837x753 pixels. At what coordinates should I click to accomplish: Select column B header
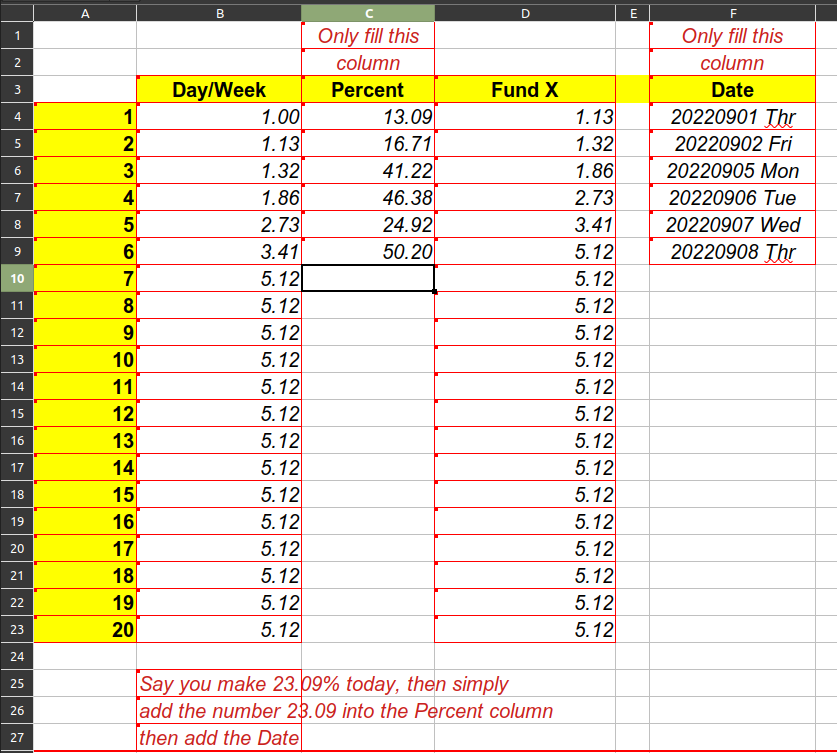(x=219, y=13)
